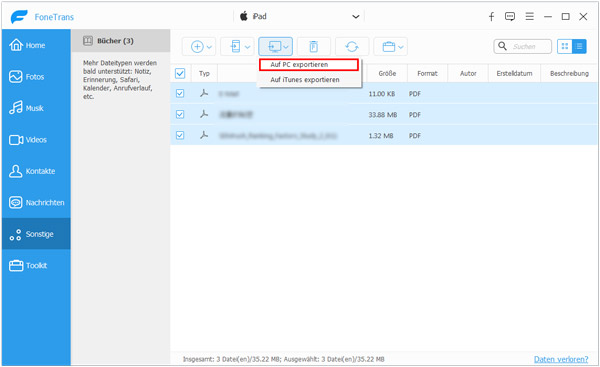Choose Auf PC exportieren

(309, 65)
